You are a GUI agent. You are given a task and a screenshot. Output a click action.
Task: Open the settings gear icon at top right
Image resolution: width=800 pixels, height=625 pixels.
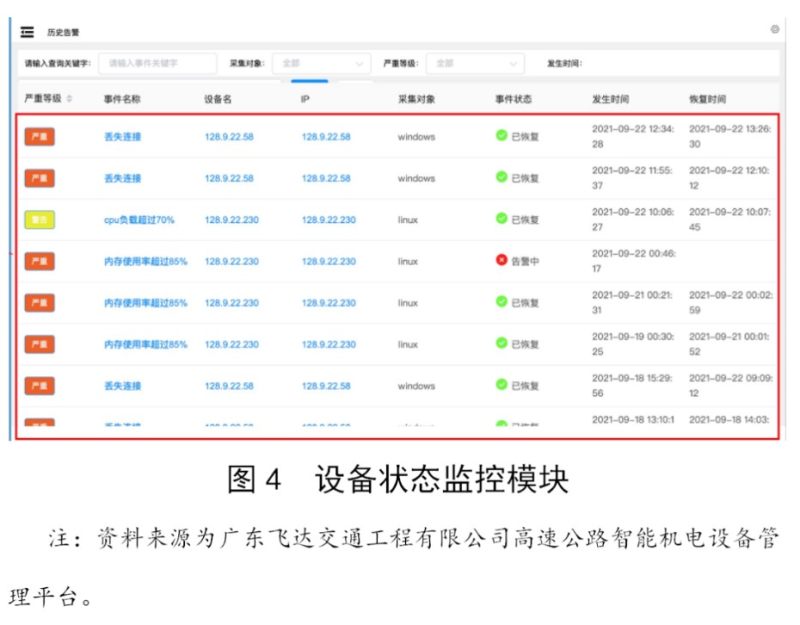pyautogui.click(x=775, y=30)
